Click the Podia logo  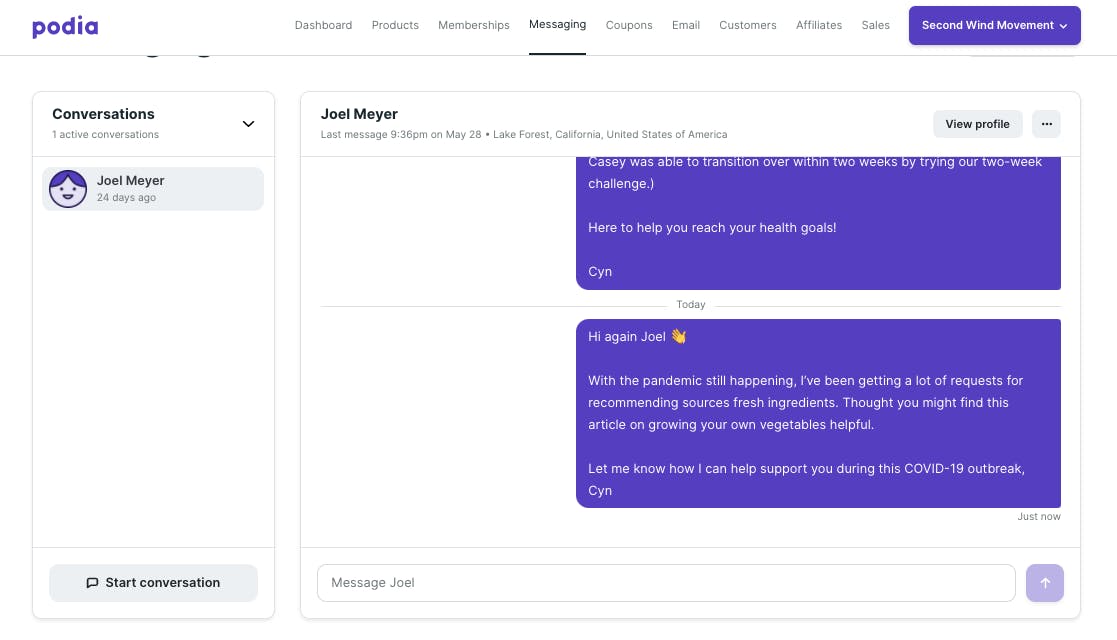[x=65, y=26]
